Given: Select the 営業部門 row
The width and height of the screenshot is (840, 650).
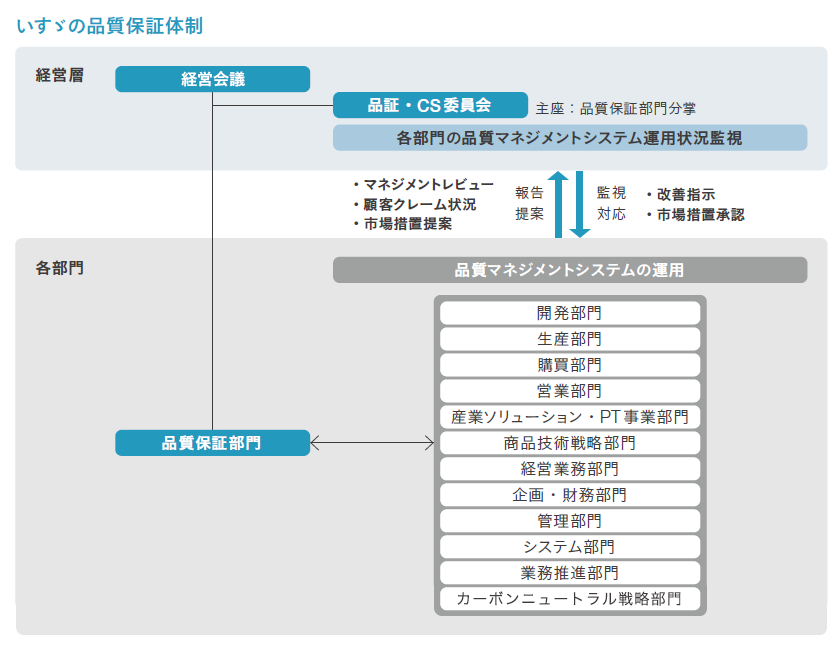Looking at the screenshot, I should (570, 391).
